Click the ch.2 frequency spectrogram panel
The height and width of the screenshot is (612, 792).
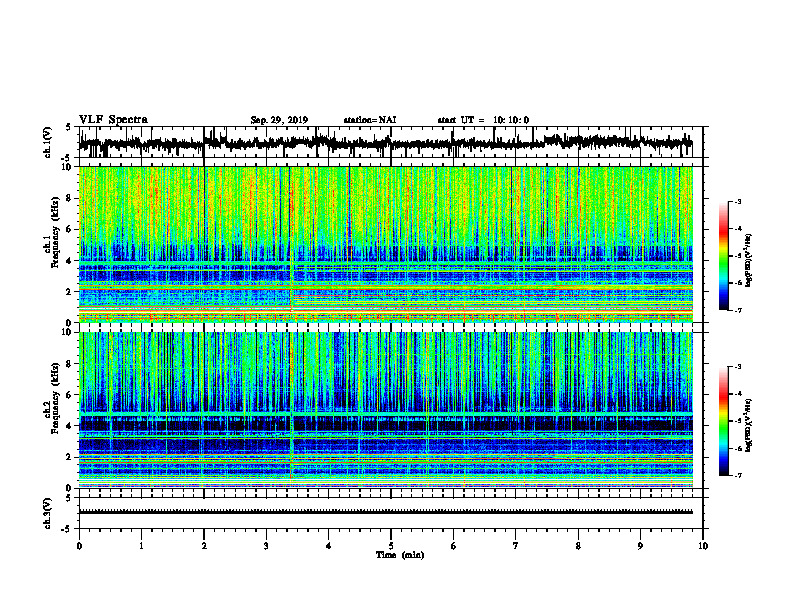(x=390, y=410)
